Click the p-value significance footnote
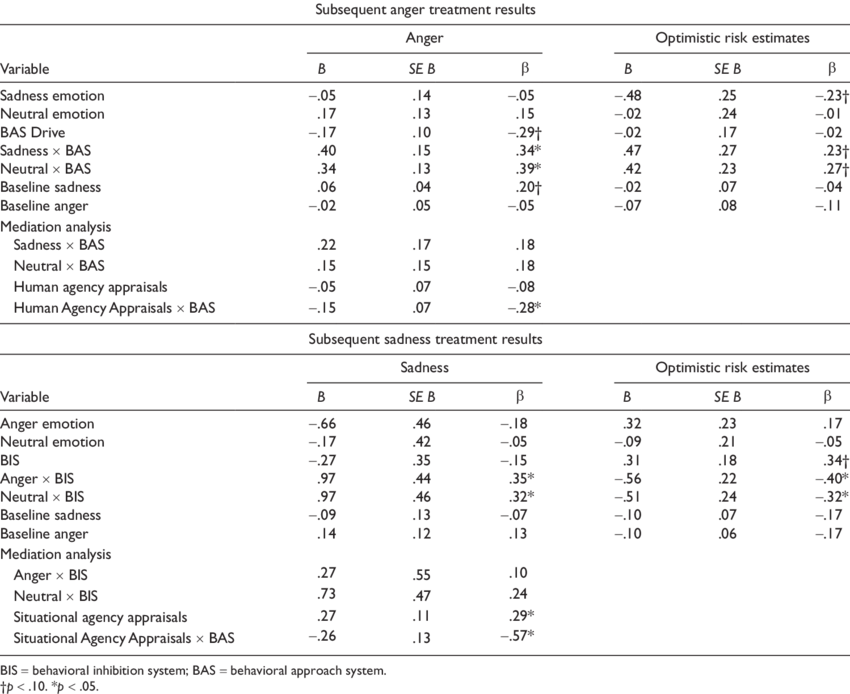This screenshot has height=694, width=850. click(50, 686)
